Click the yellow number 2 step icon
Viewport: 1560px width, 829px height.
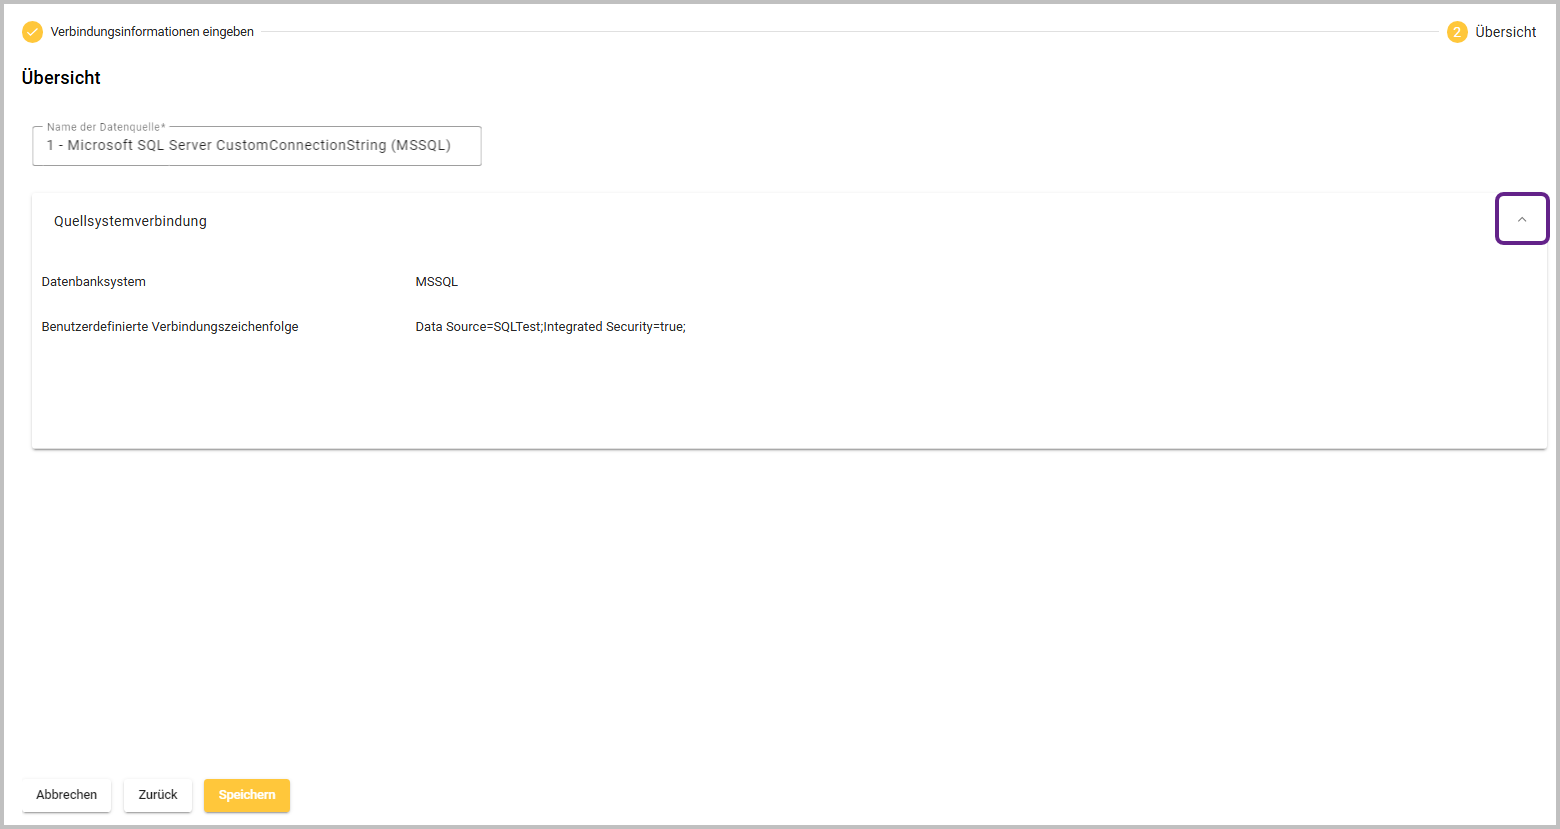(x=1457, y=32)
